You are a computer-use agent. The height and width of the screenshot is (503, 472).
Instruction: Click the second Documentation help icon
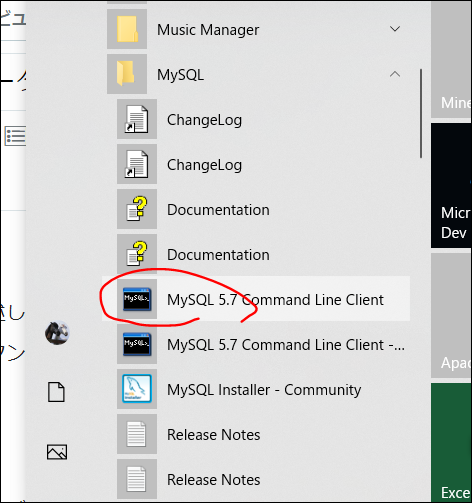[137, 254]
